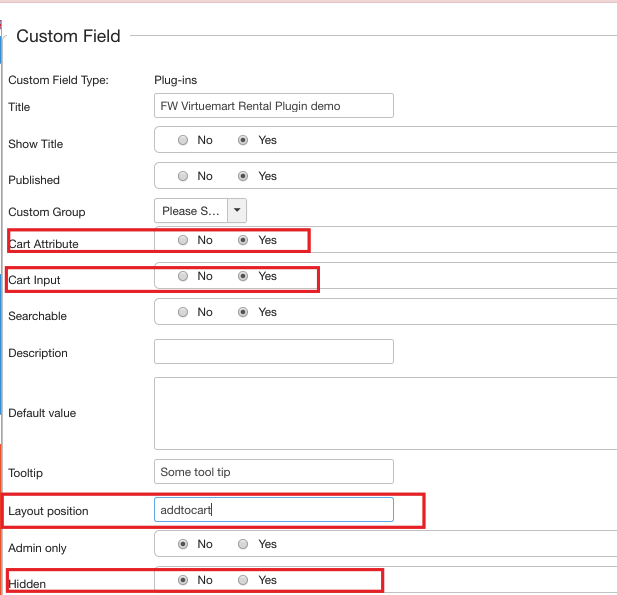Select No for Show Title
The width and height of the screenshot is (617, 595).
click(x=183, y=140)
